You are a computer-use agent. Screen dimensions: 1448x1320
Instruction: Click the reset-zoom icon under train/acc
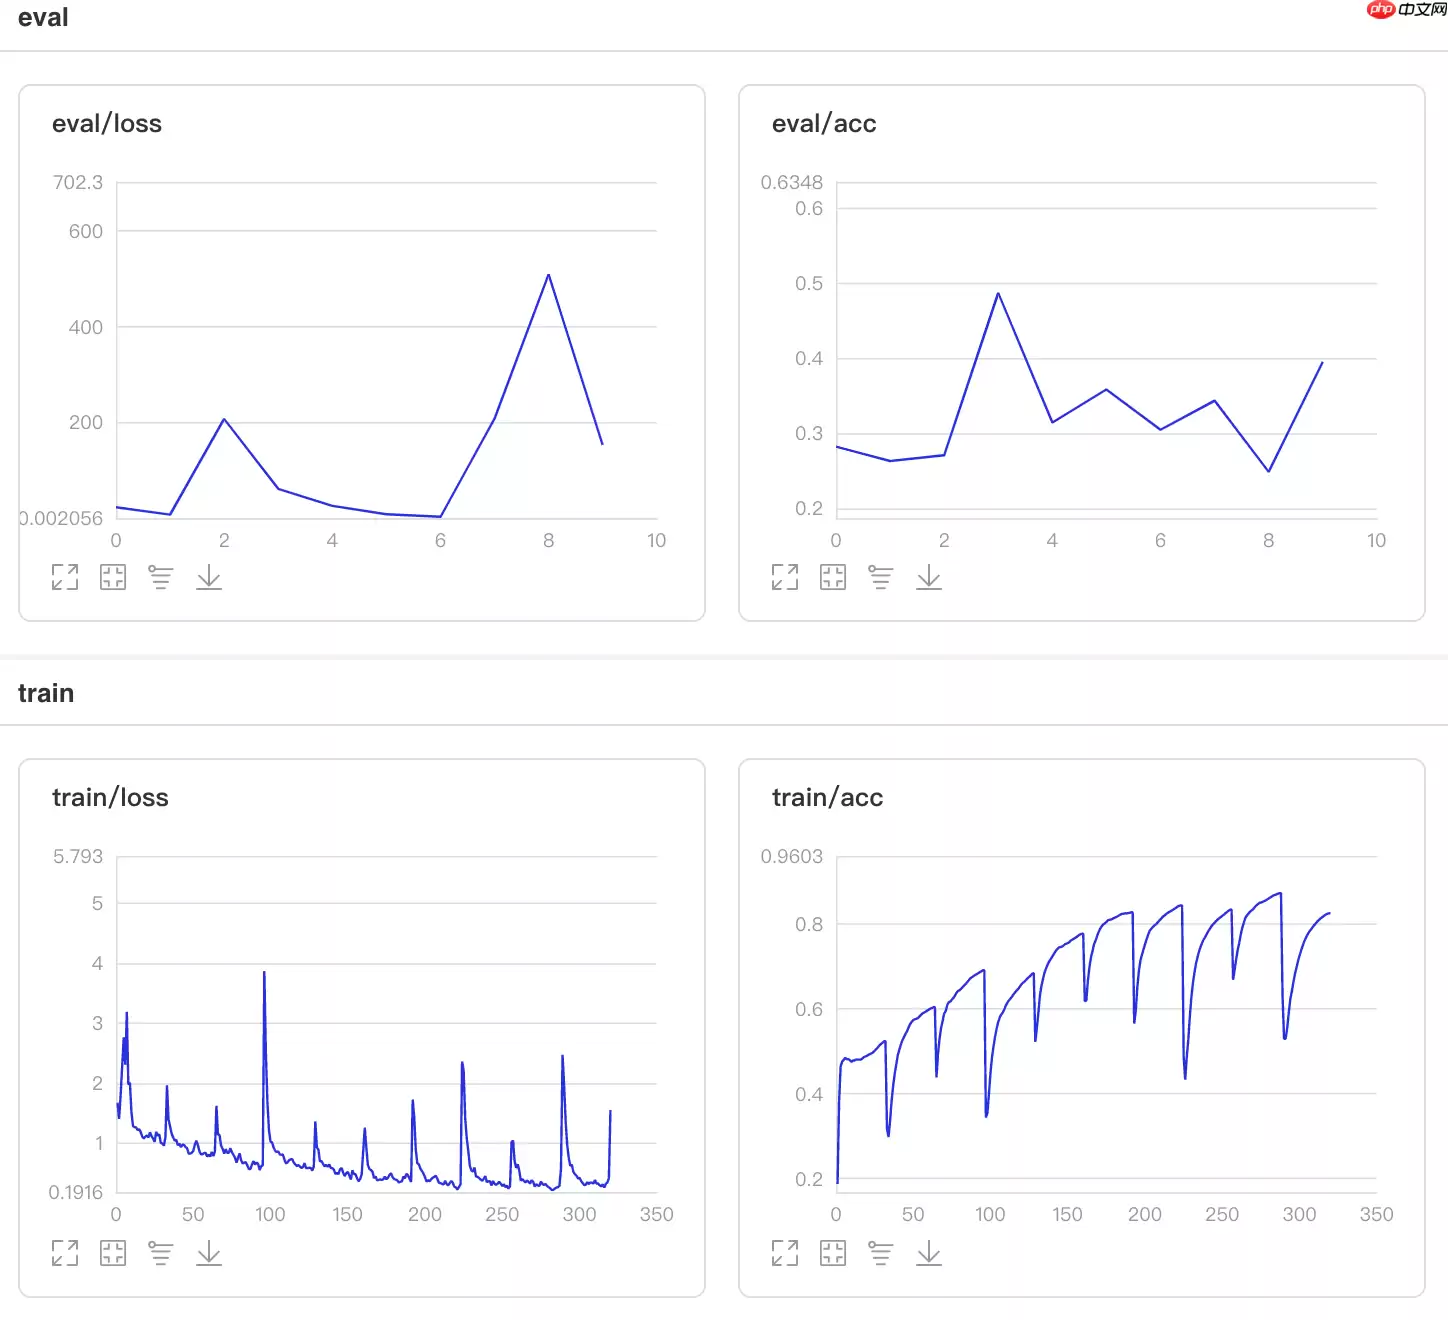coord(833,1253)
